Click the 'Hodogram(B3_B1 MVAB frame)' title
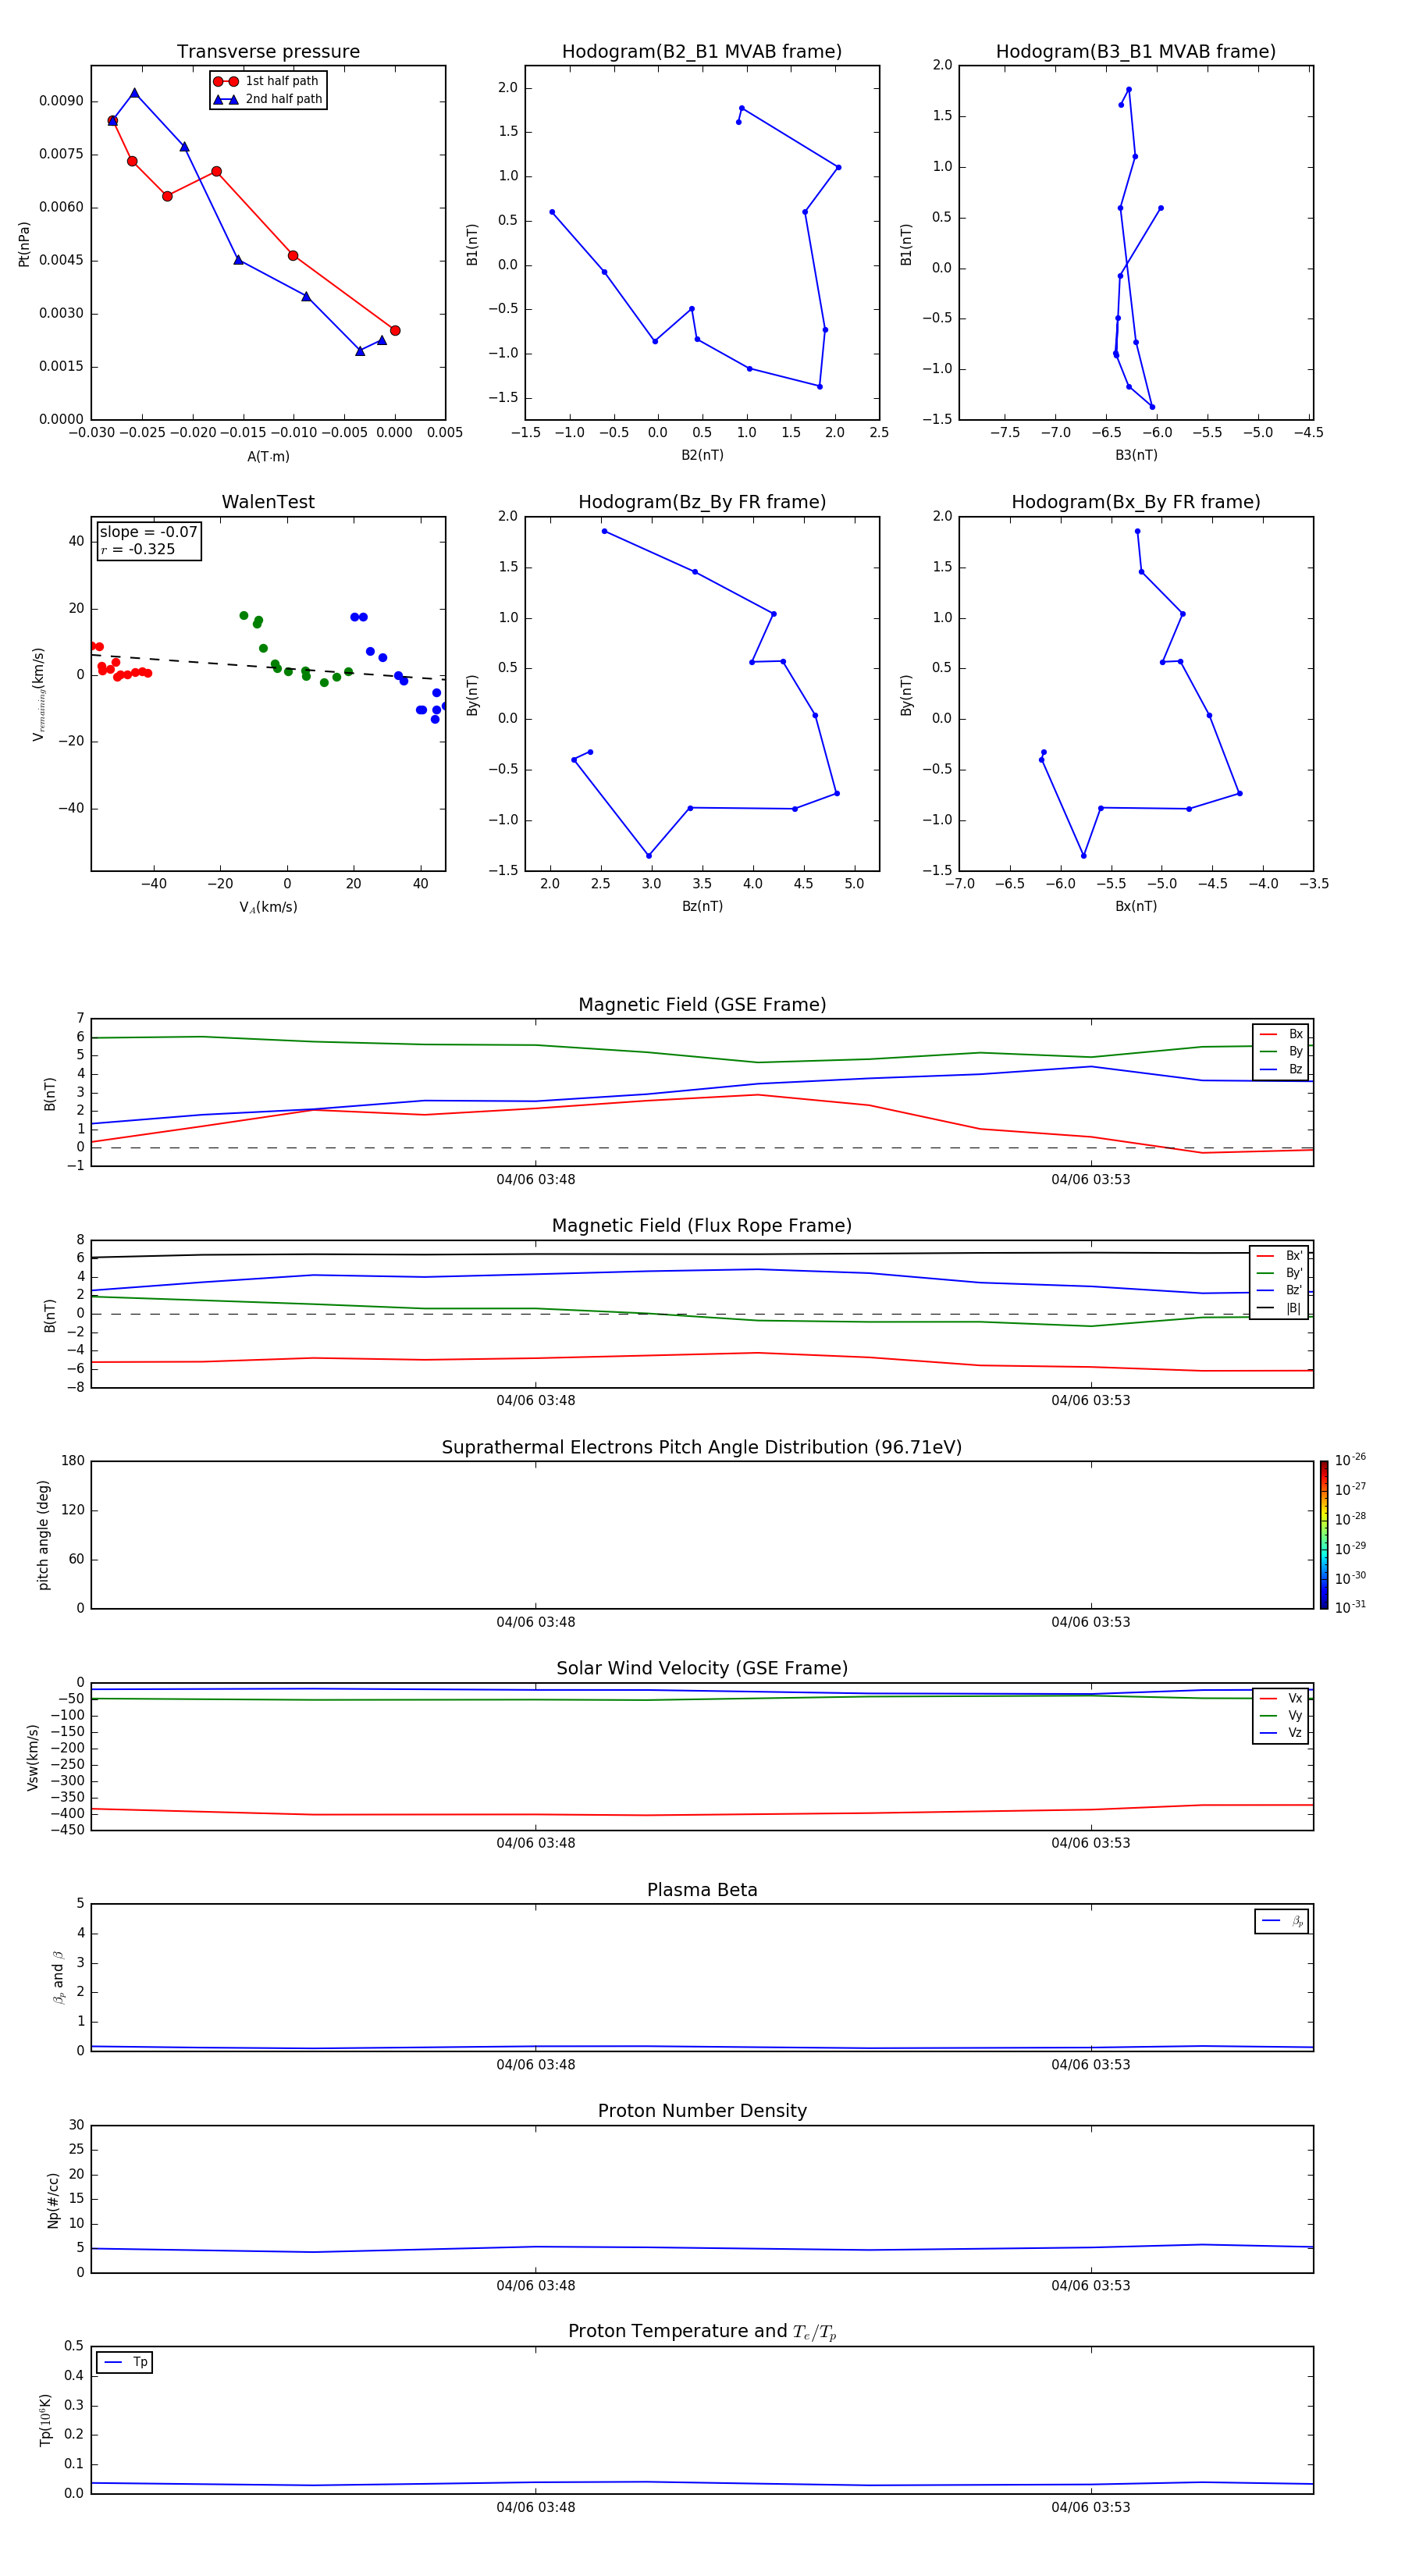Screen dimensions: 1405x2576 click(1136, 51)
